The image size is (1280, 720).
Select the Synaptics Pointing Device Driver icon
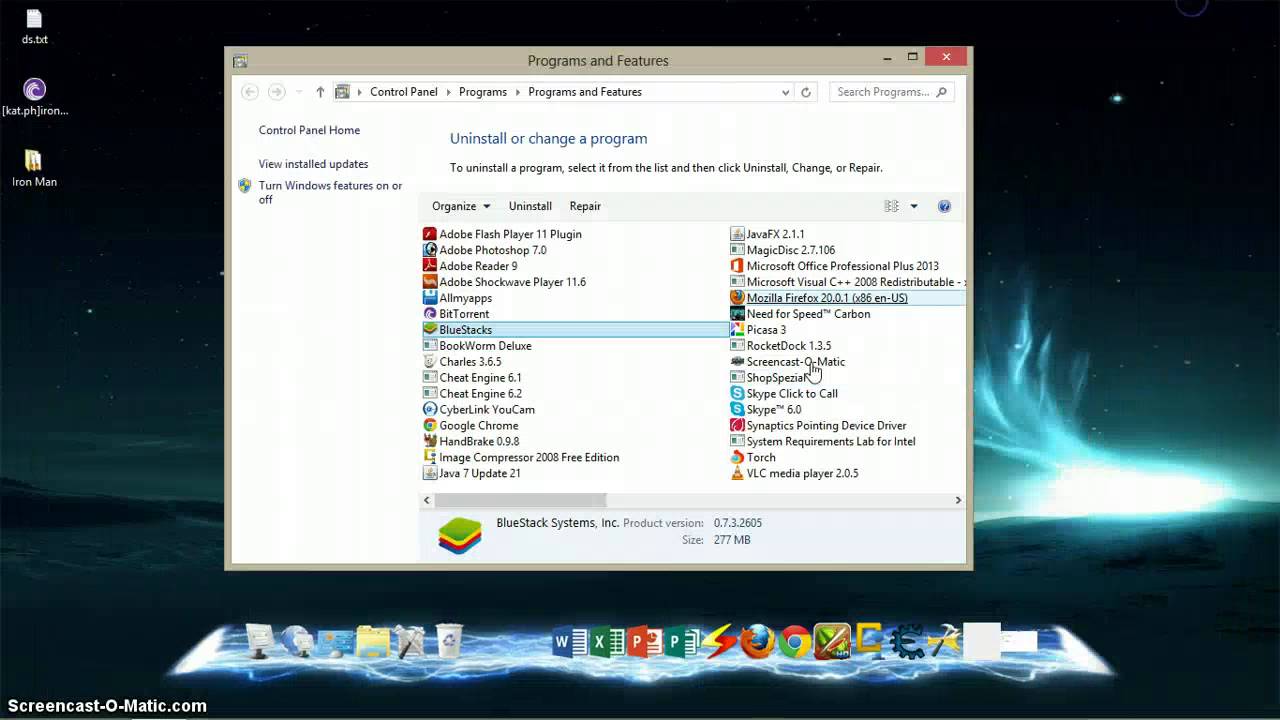(x=737, y=426)
